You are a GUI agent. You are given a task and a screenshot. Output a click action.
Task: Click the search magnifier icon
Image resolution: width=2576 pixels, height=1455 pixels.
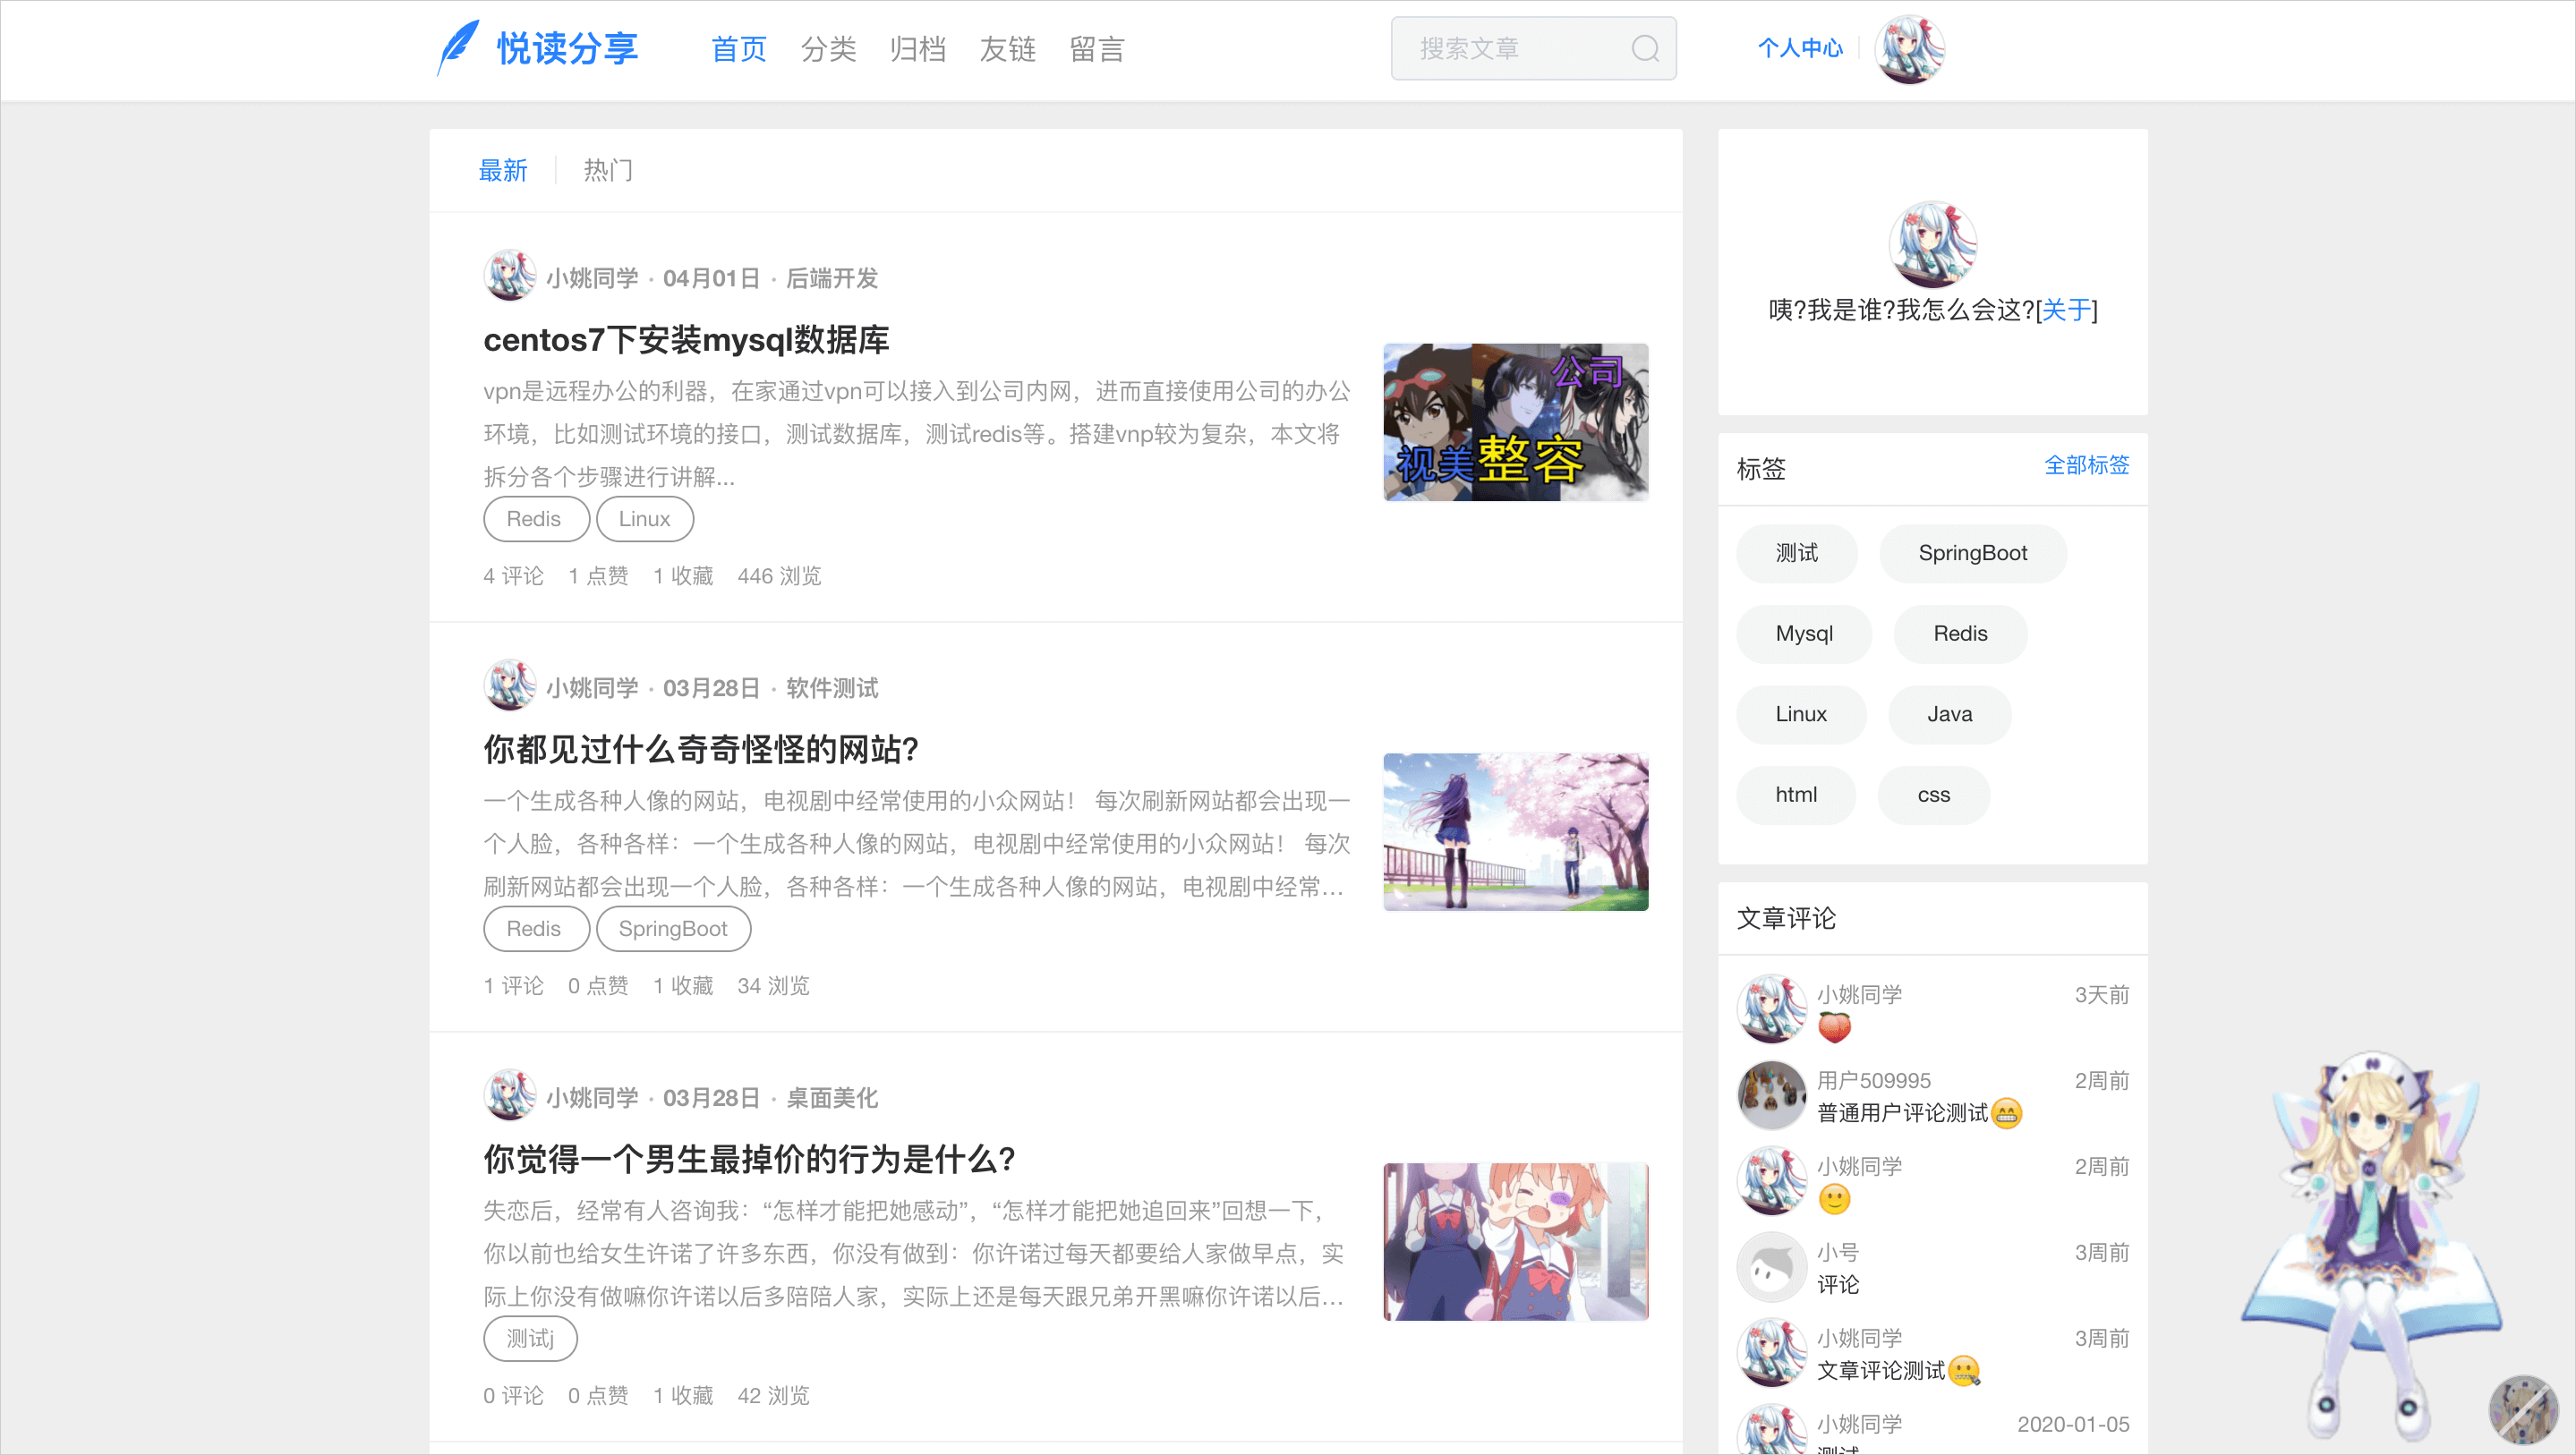[1644, 48]
